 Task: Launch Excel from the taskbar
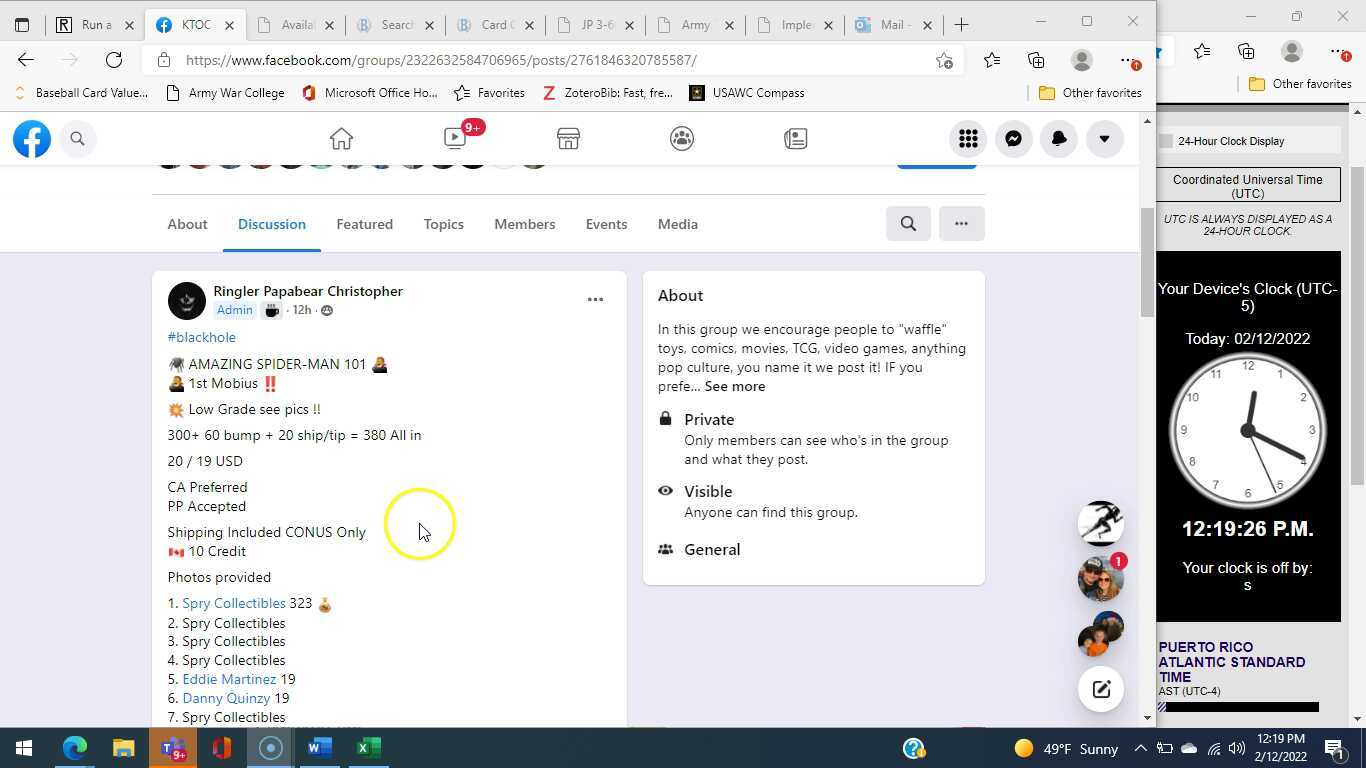(369, 748)
